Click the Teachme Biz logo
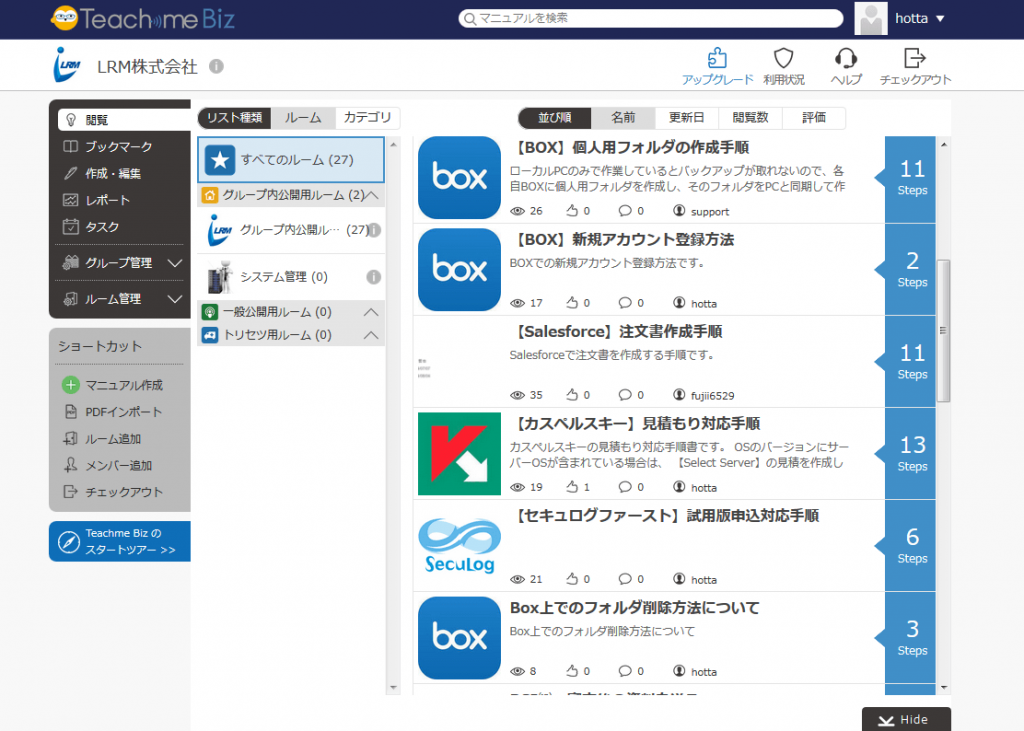This screenshot has width=1024, height=731. coord(142,18)
